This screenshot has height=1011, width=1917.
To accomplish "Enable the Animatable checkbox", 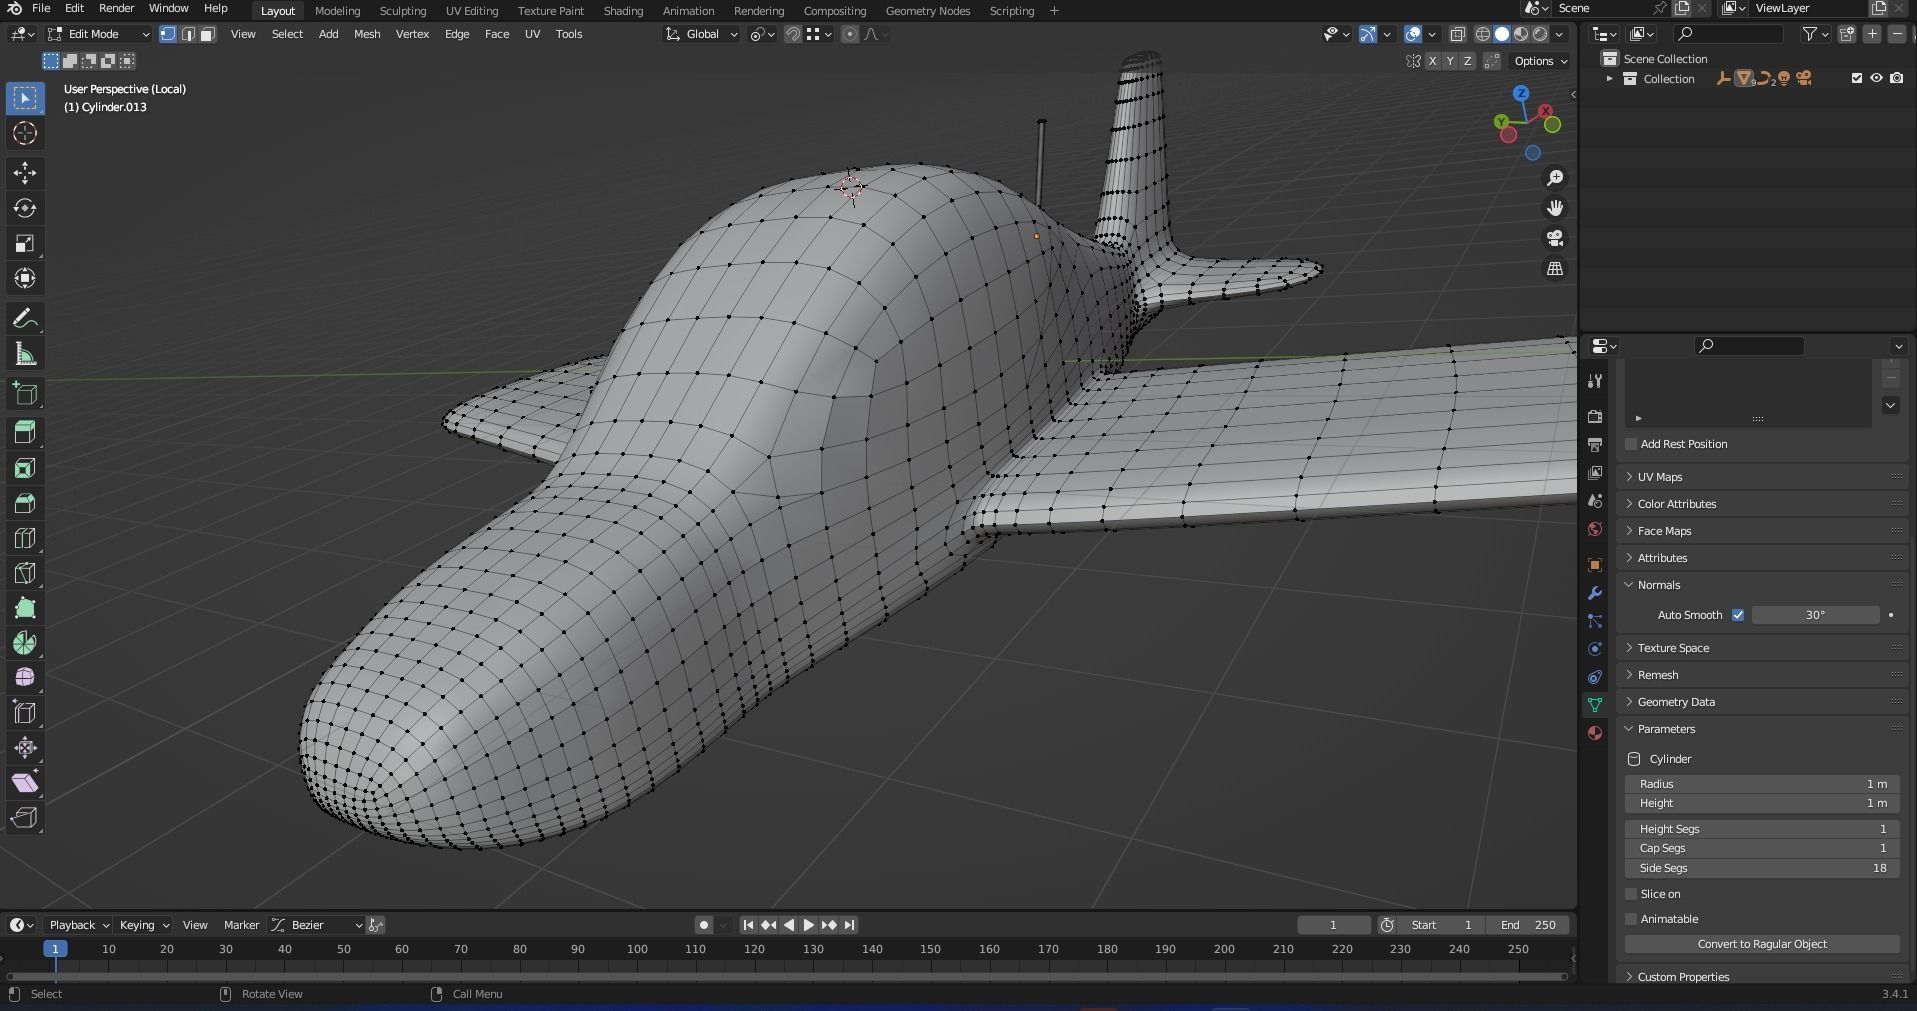I will (1631, 919).
